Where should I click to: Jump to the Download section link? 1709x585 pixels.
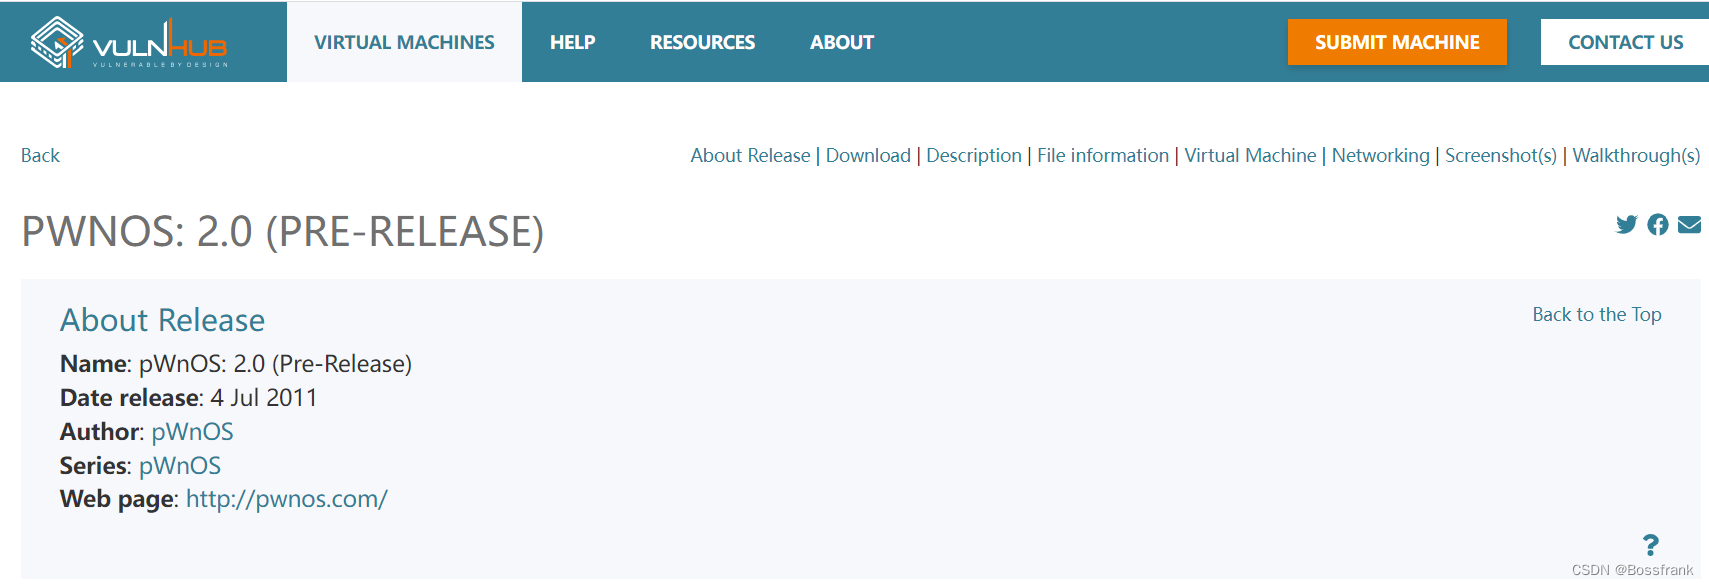(x=868, y=155)
